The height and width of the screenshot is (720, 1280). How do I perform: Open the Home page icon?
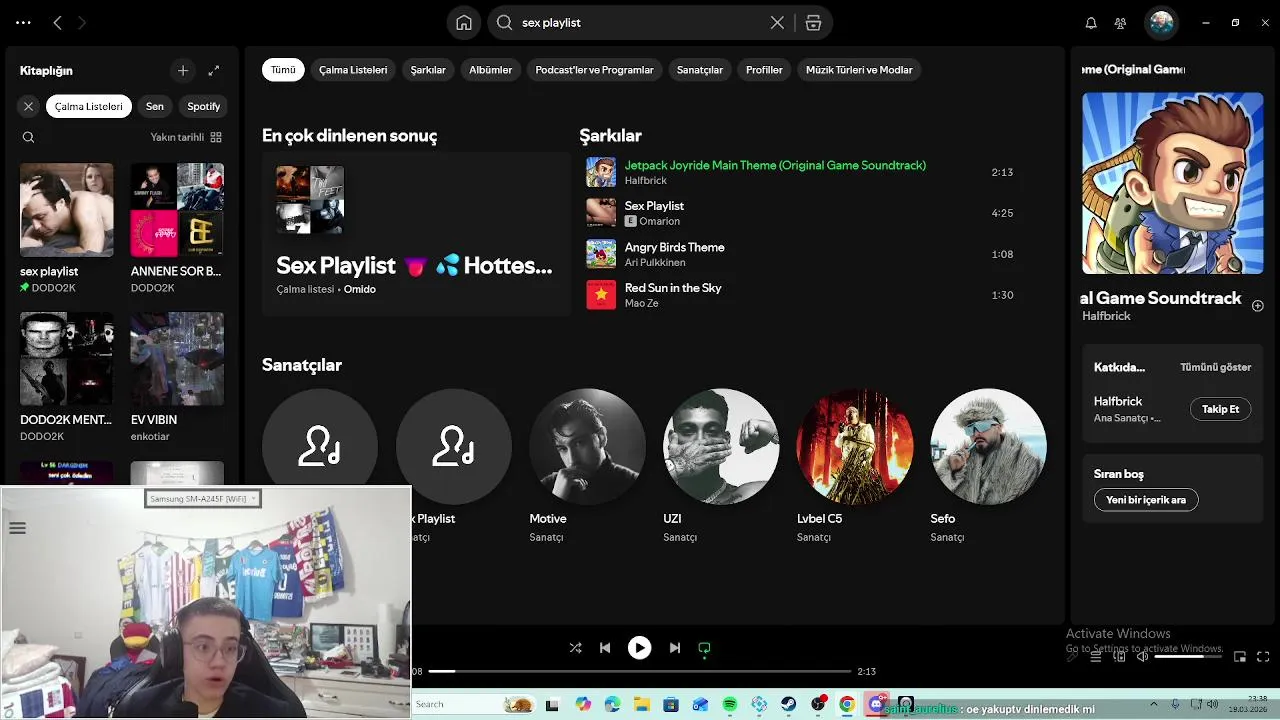(464, 22)
